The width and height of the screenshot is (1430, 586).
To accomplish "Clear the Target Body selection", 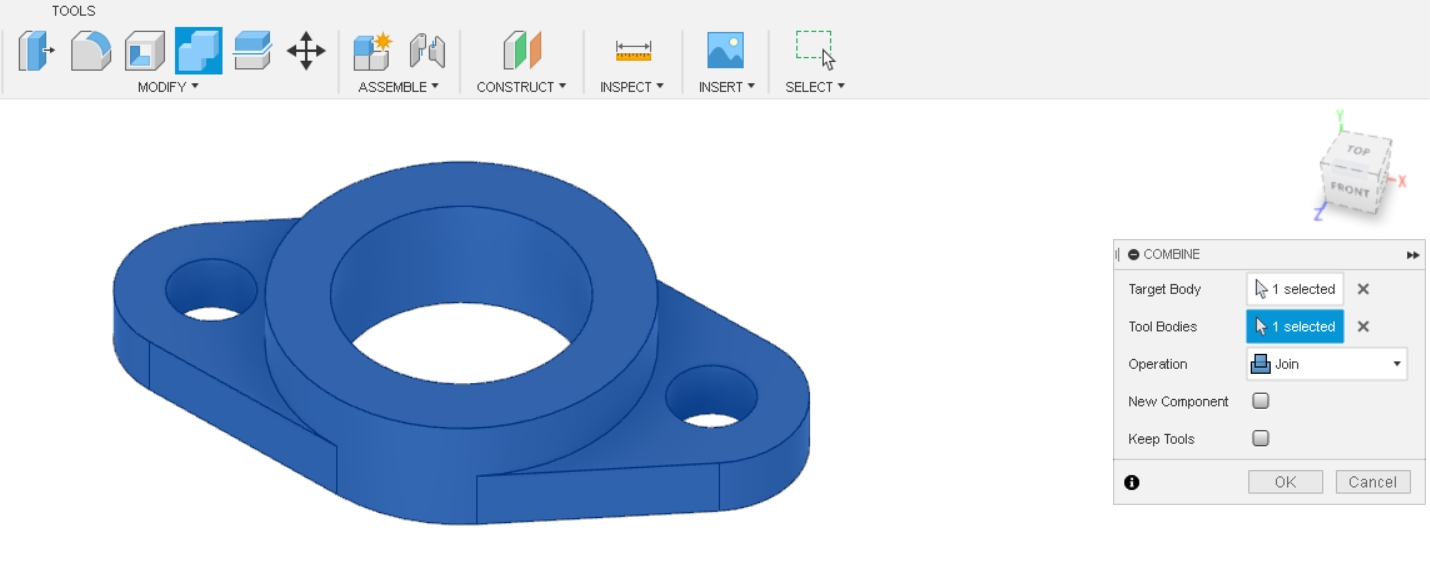I will [1363, 289].
